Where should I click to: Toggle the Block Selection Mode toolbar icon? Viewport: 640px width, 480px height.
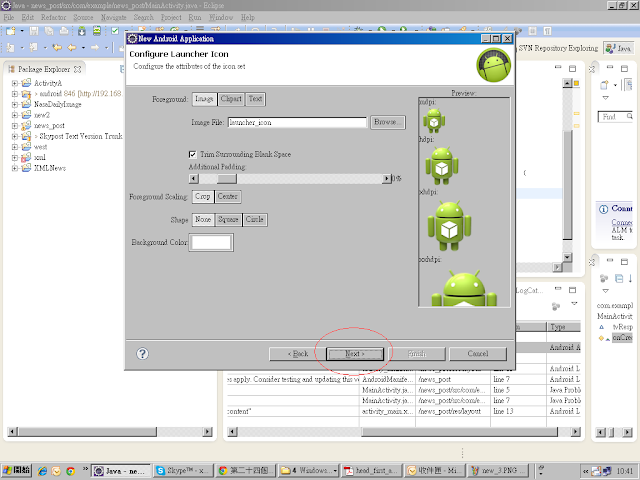point(533,31)
